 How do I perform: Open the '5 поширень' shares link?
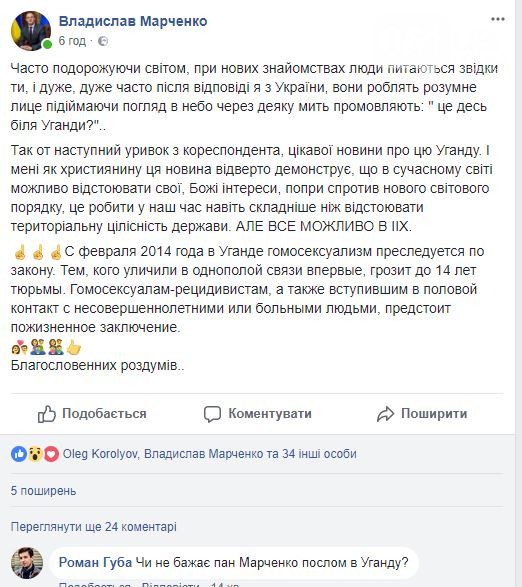coord(43,491)
